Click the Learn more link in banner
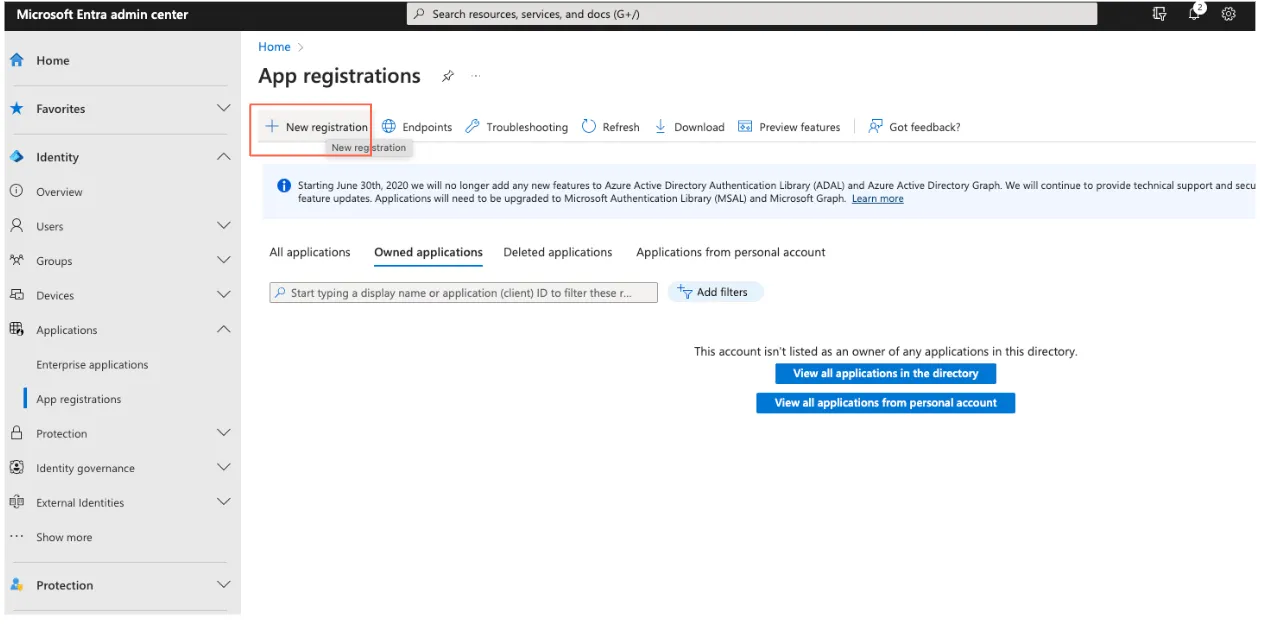 pos(877,199)
